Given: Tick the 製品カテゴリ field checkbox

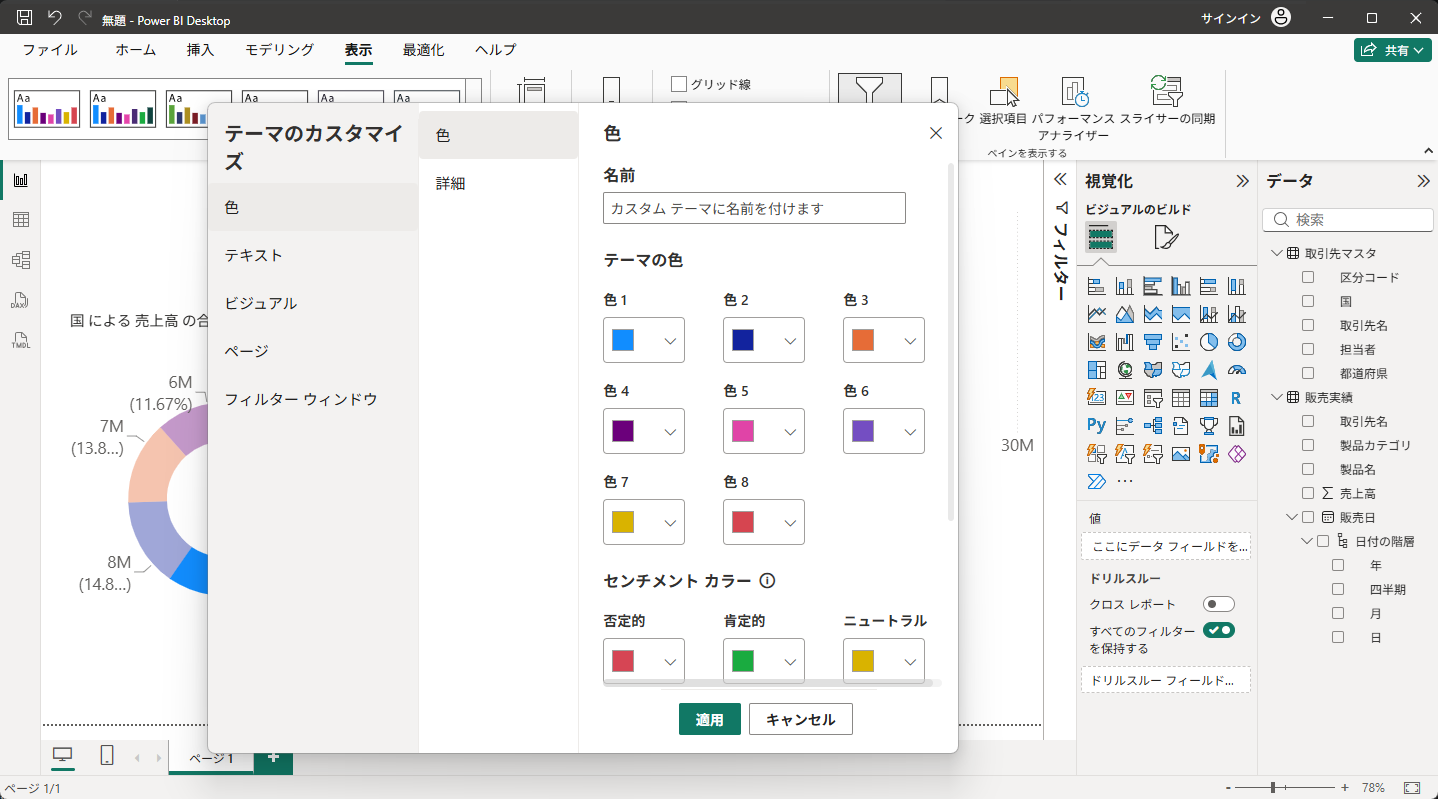Looking at the screenshot, I should click(1308, 445).
